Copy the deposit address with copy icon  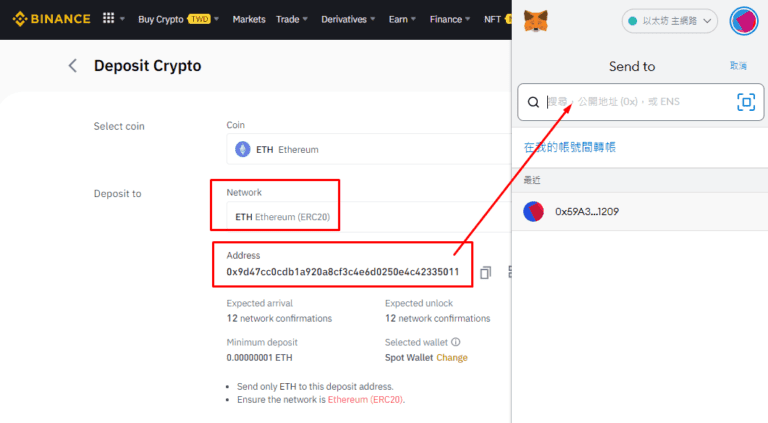click(485, 273)
